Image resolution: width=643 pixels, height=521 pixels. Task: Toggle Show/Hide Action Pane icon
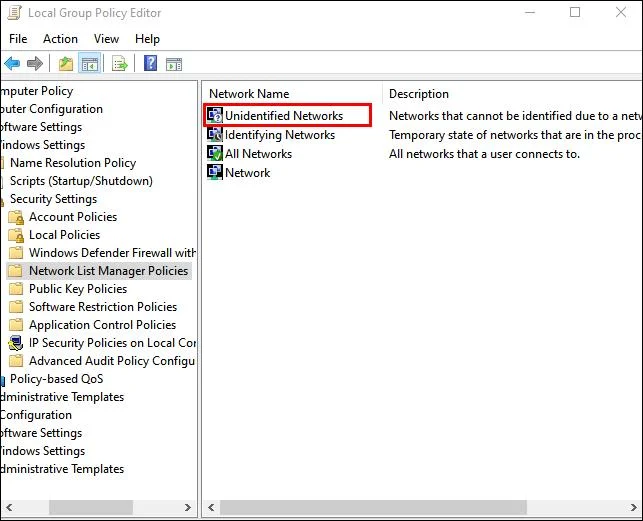point(174,64)
